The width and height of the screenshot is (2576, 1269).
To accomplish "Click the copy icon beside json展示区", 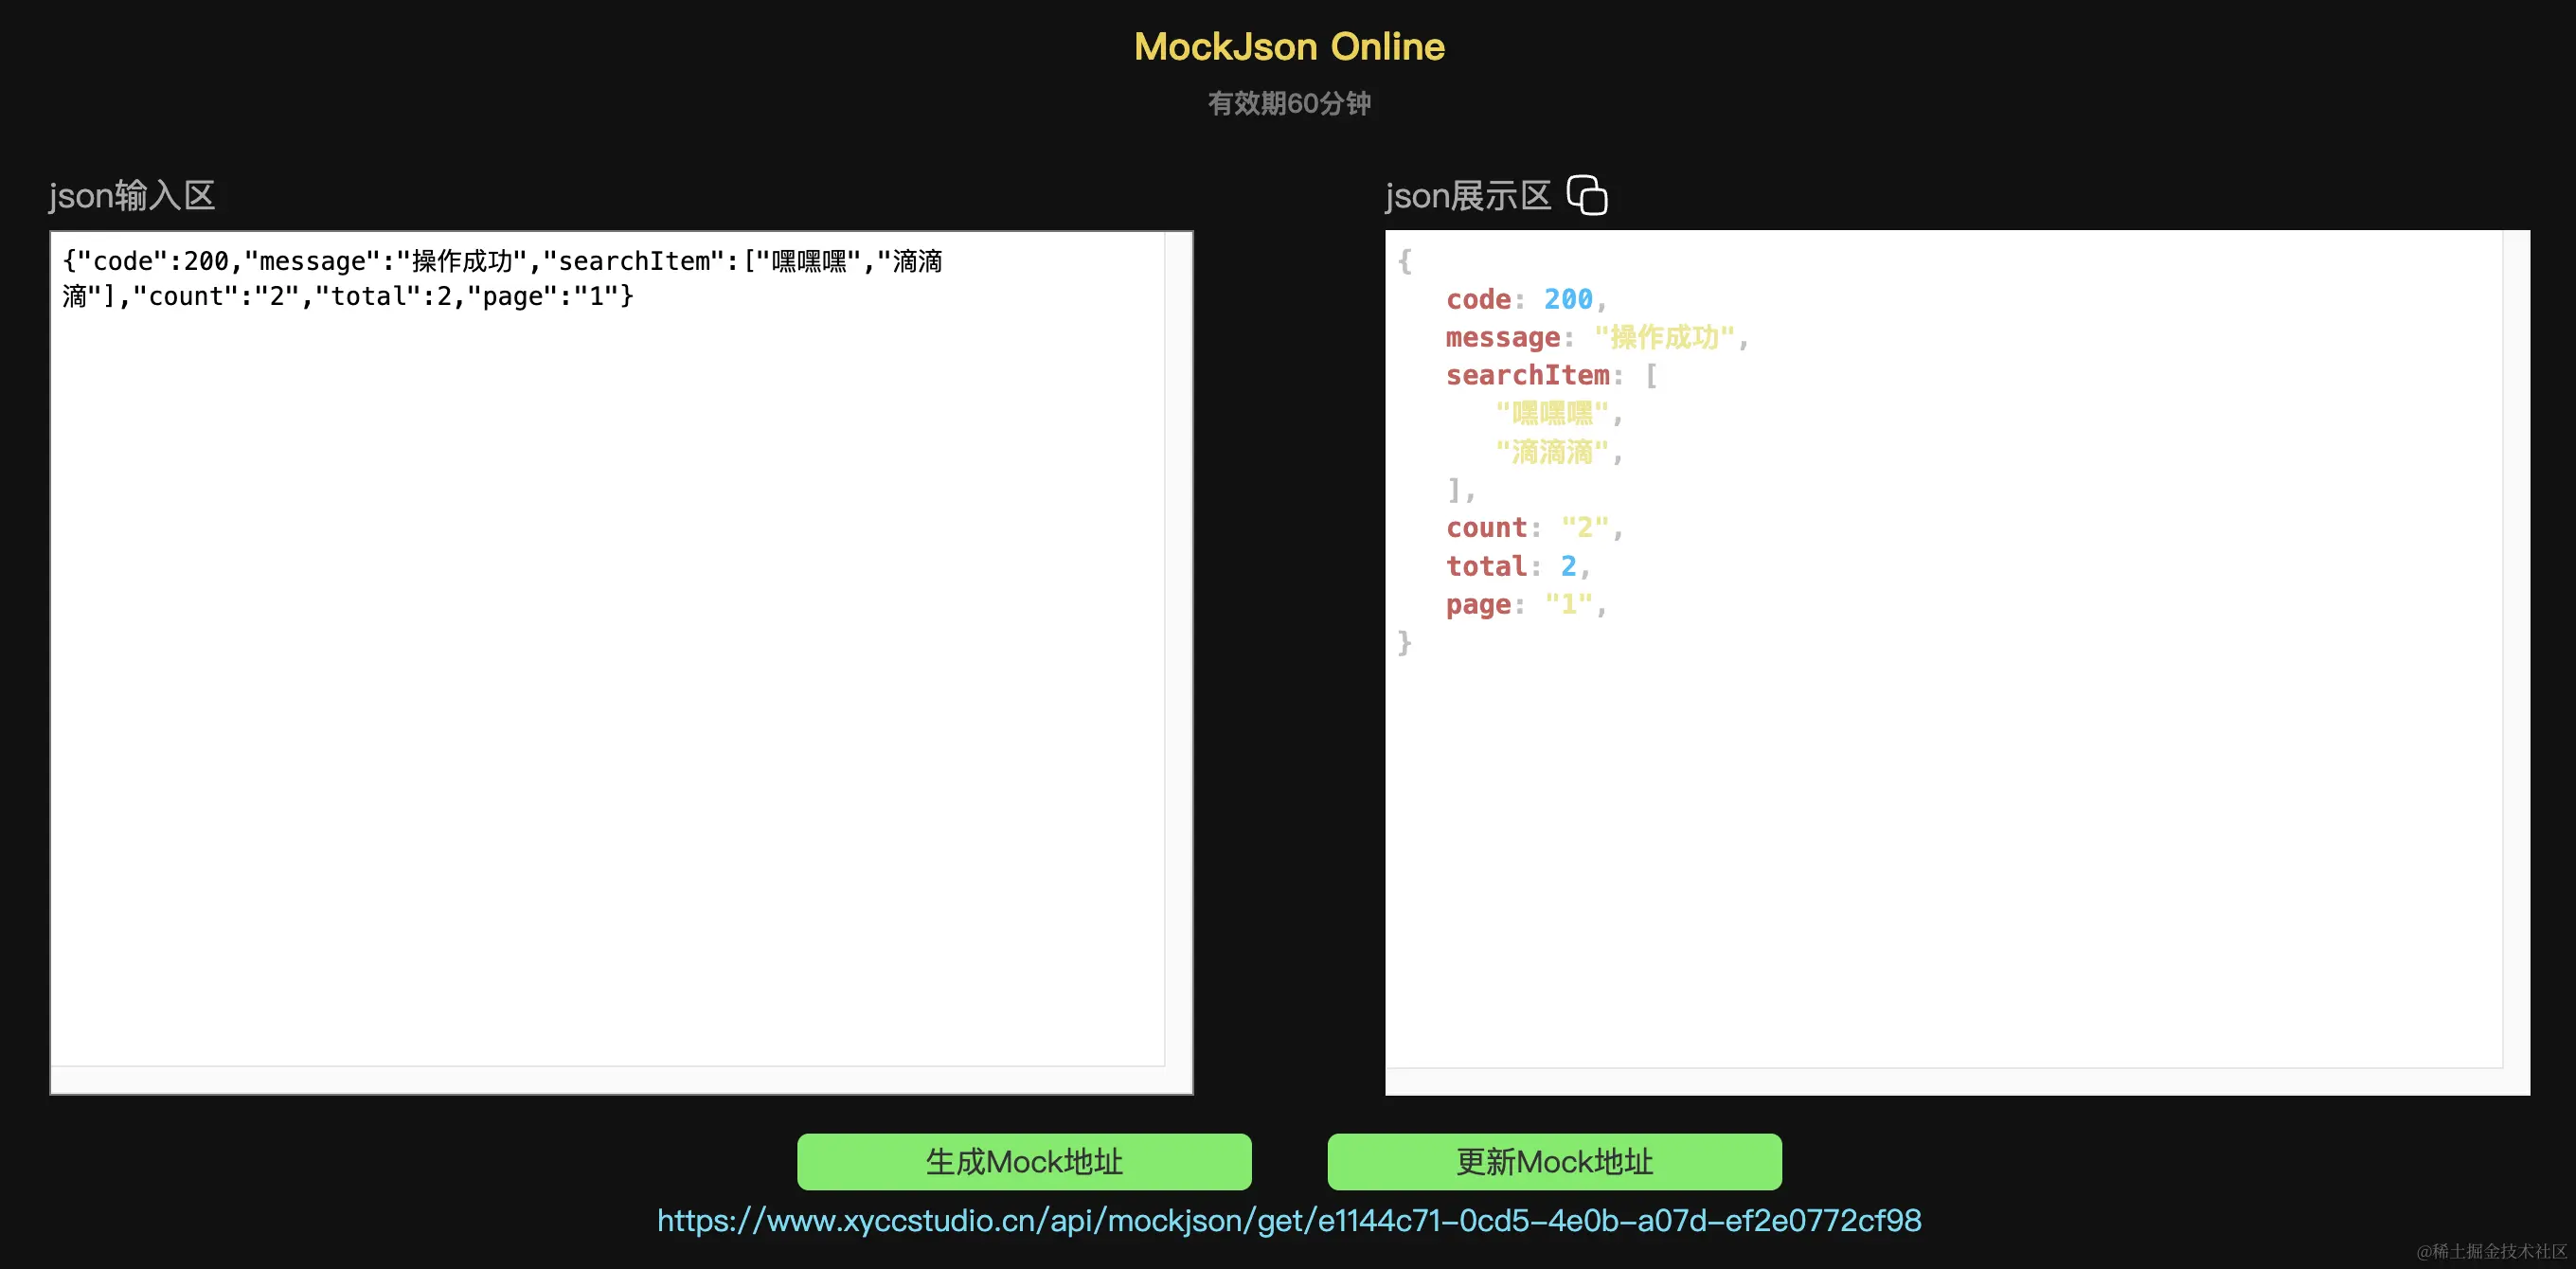I will click(1586, 195).
